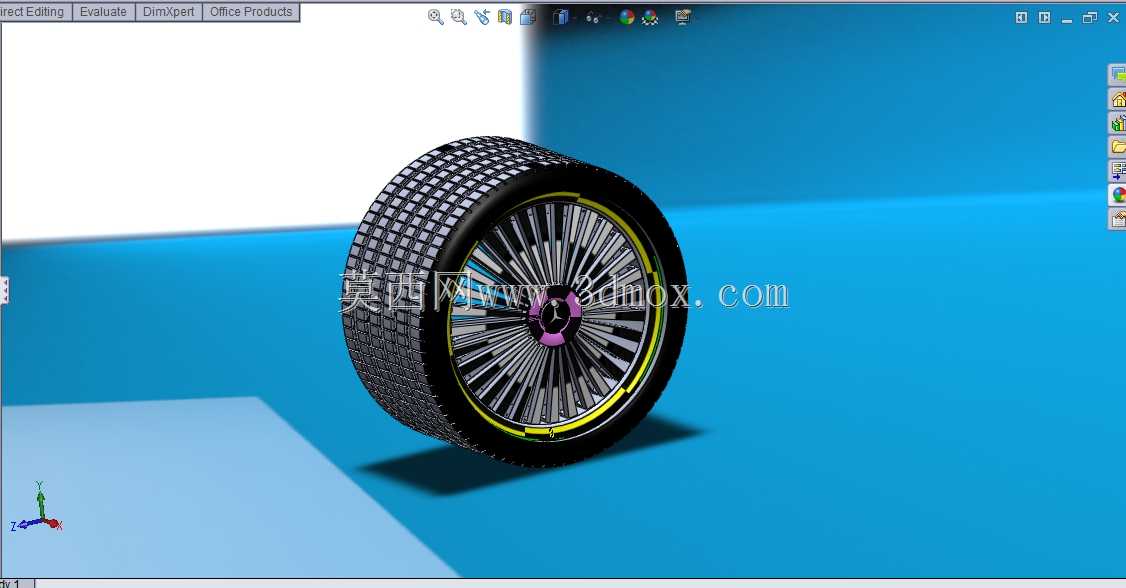Open Hide/Show Items glasses icon
Image resolution: width=1126 pixels, height=588 pixels.
pyautogui.click(x=592, y=17)
